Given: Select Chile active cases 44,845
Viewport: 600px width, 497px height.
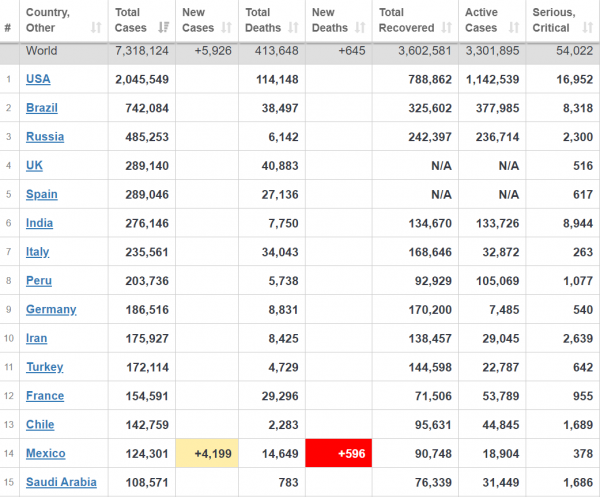Looking at the screenshot, I should click(x=501, y=425).
